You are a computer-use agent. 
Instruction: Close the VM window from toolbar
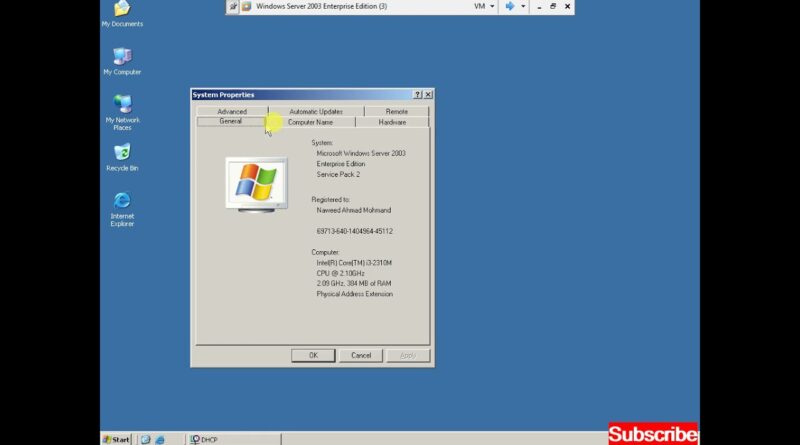tap(567, 7)
